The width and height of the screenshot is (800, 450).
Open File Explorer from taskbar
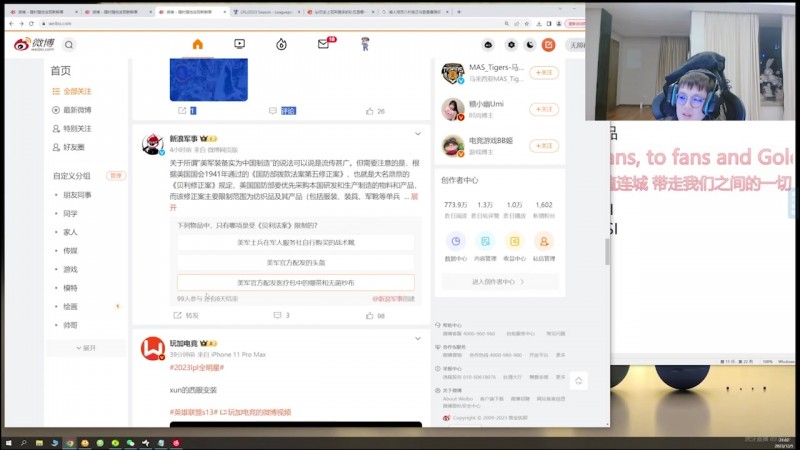click(x=39, y=443)
